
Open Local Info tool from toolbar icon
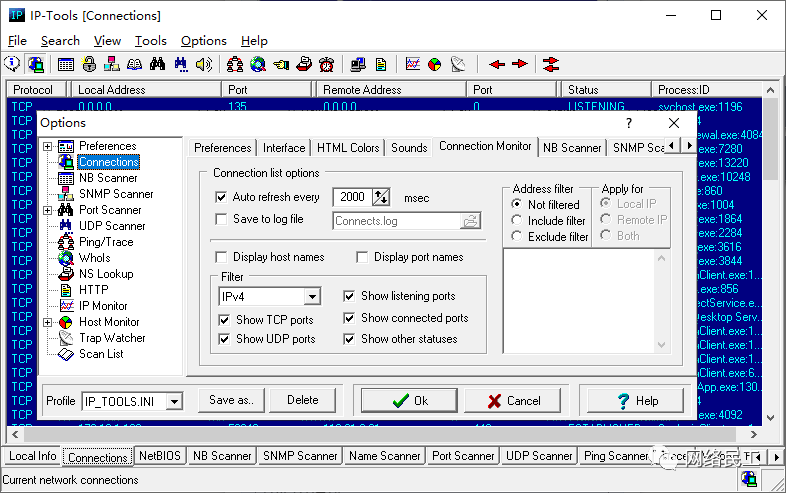point(12,64)
